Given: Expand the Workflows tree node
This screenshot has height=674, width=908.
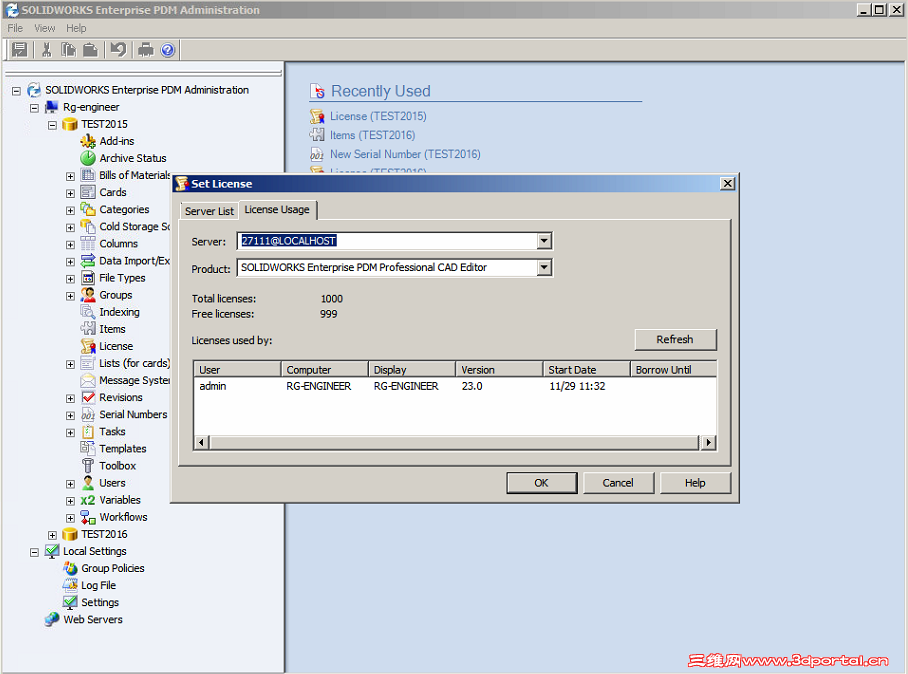Looking at the screenshot, I should (x=70, y=518).
